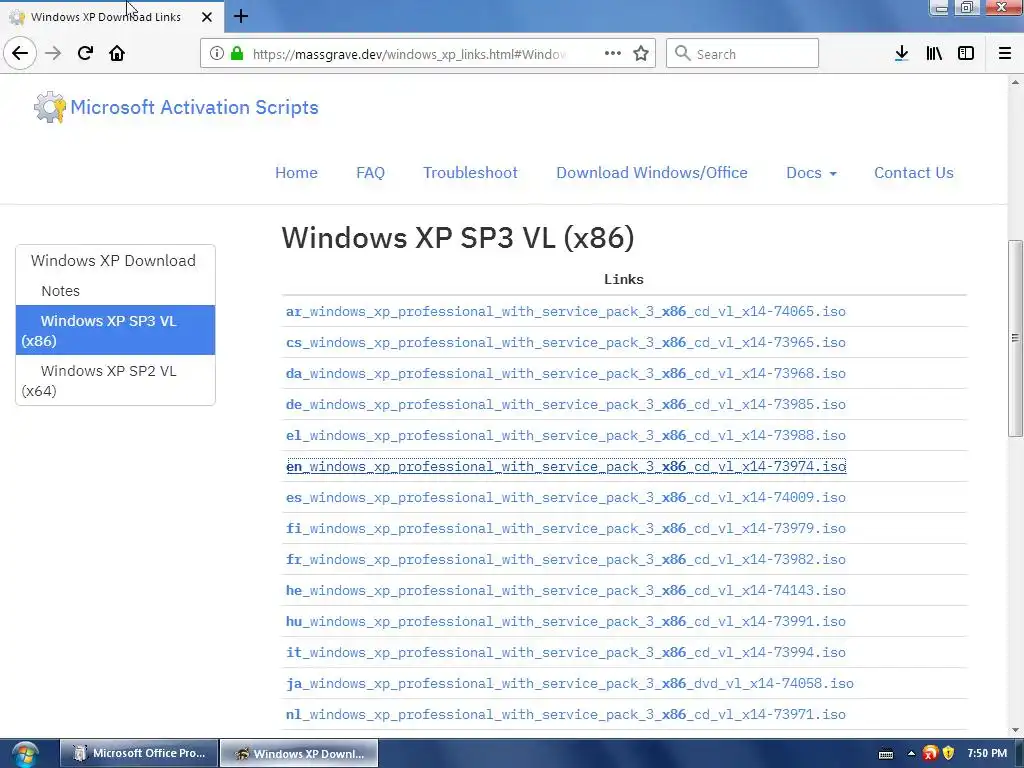Screen dimensions: 1024x768
Task: Select the Windows XP Downl... taskbar button
Action: [x=299, y=754]
